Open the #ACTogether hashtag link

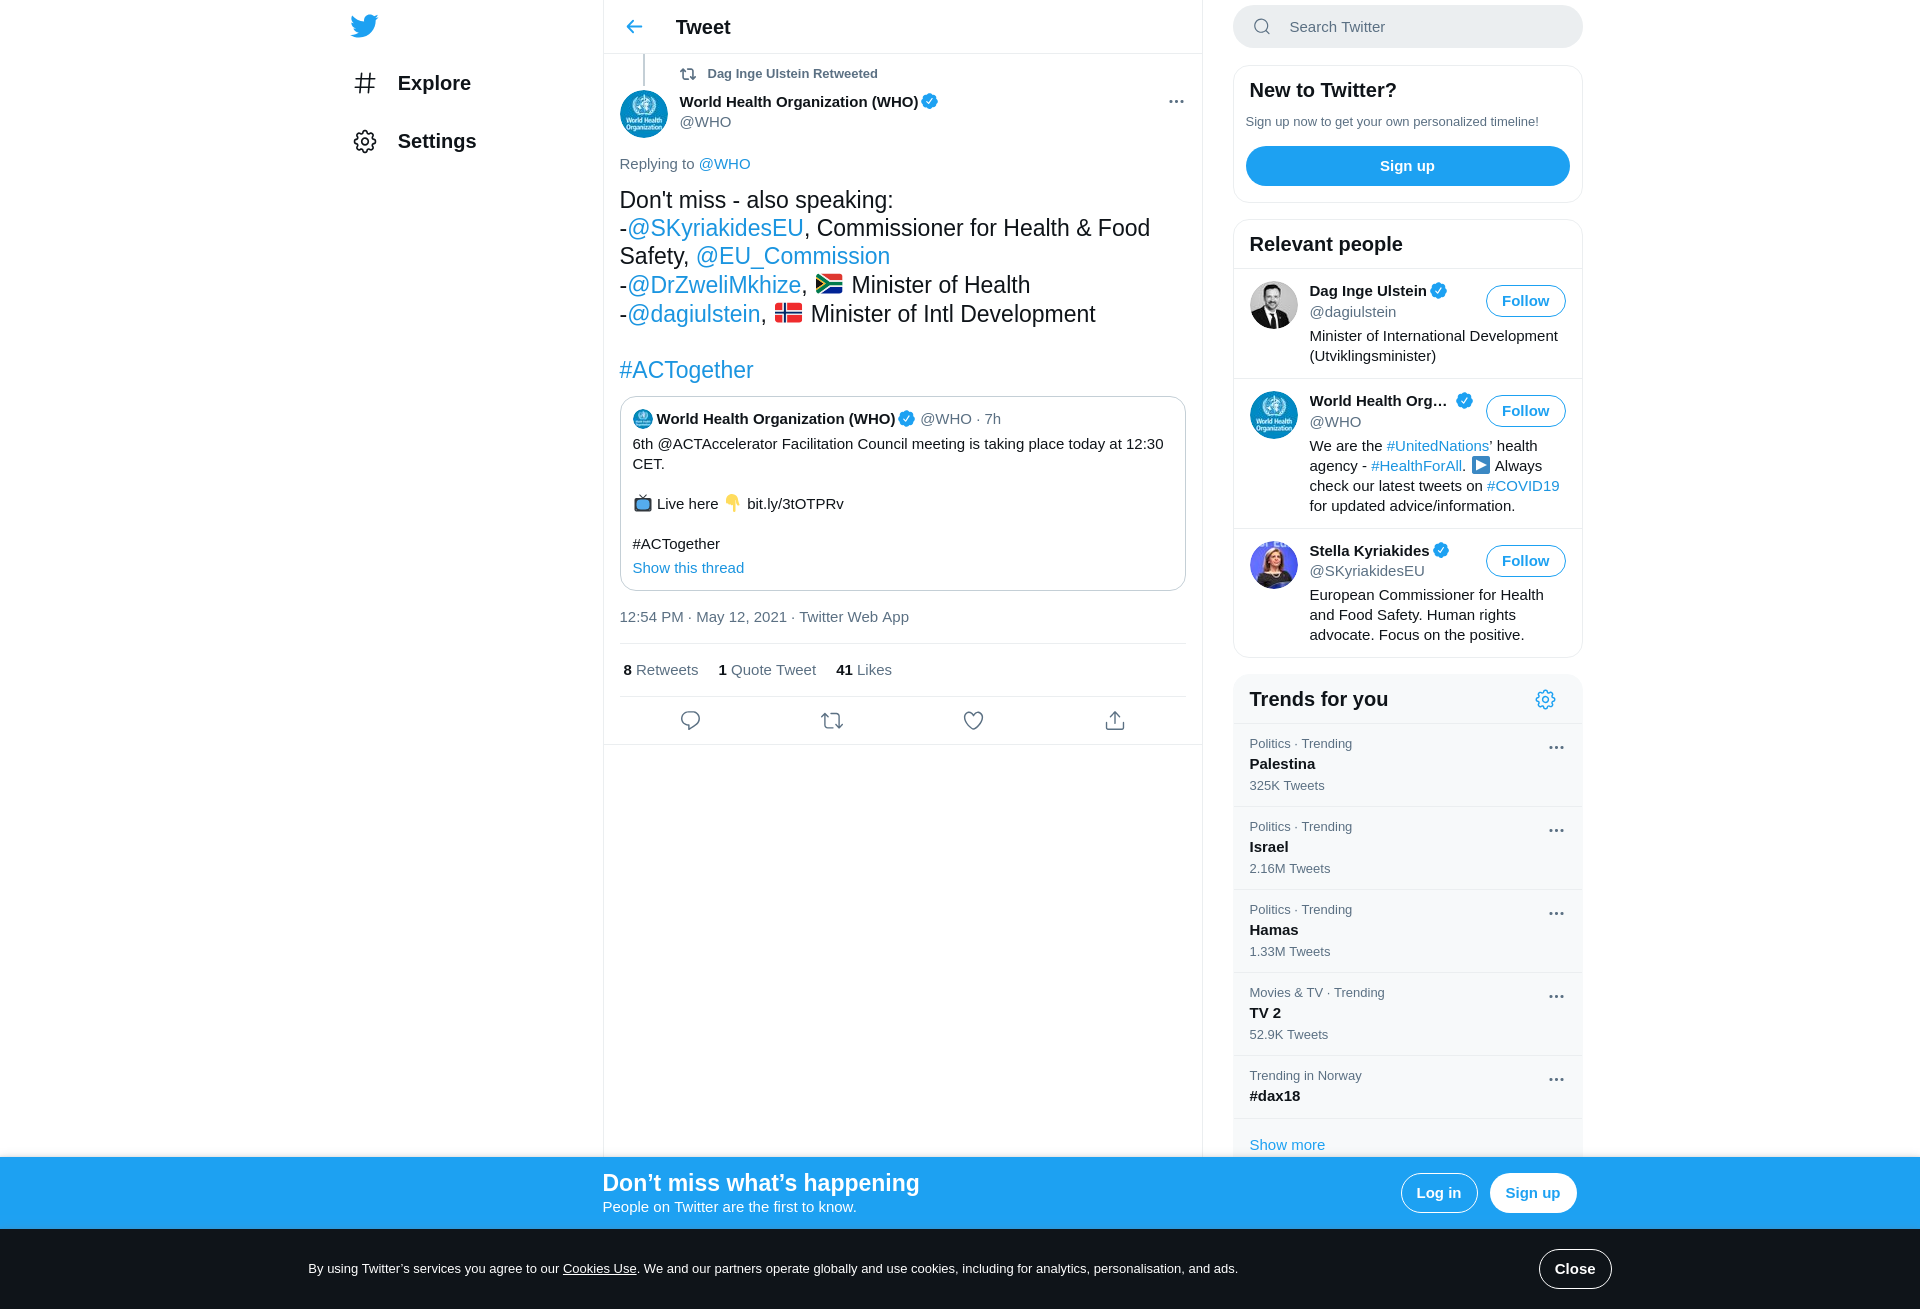(686, 370)
